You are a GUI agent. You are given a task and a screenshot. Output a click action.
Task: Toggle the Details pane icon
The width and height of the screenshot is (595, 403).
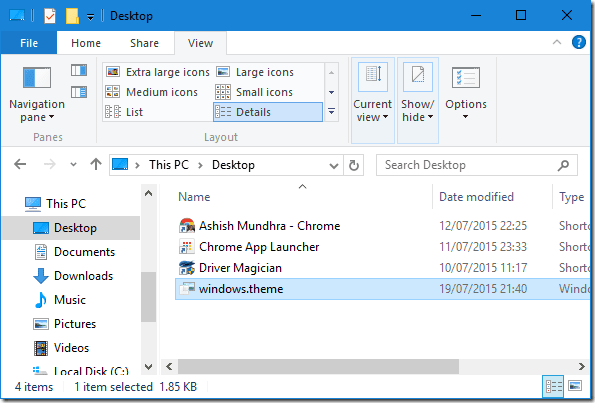point(79,92)
